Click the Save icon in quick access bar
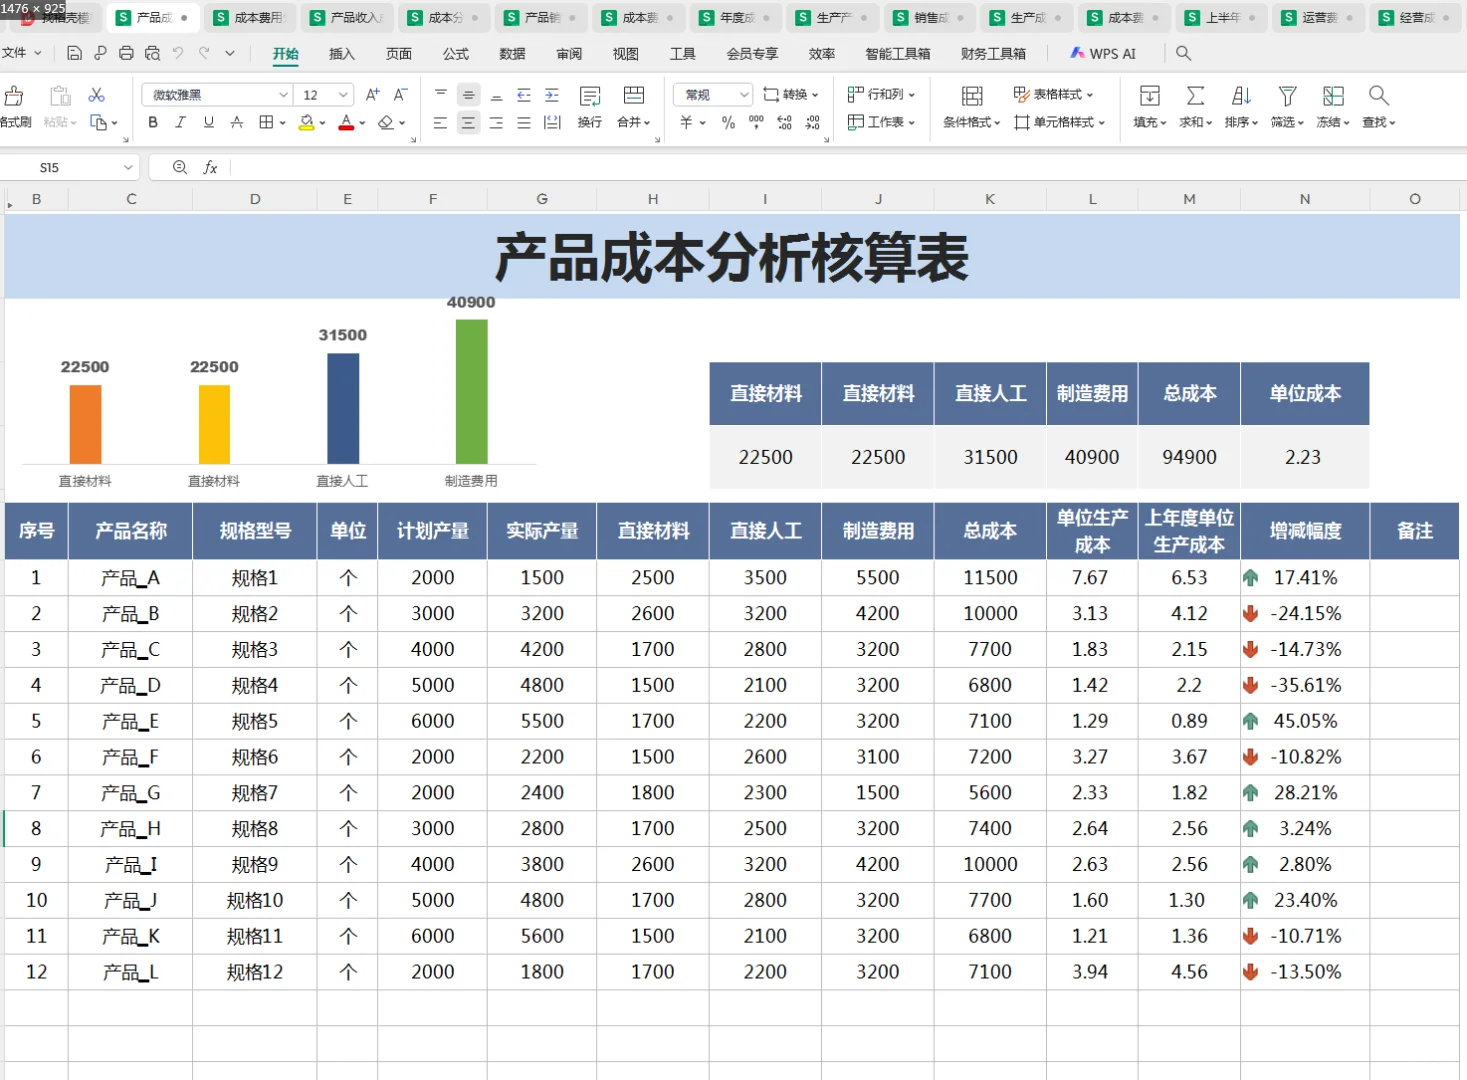 74,53
